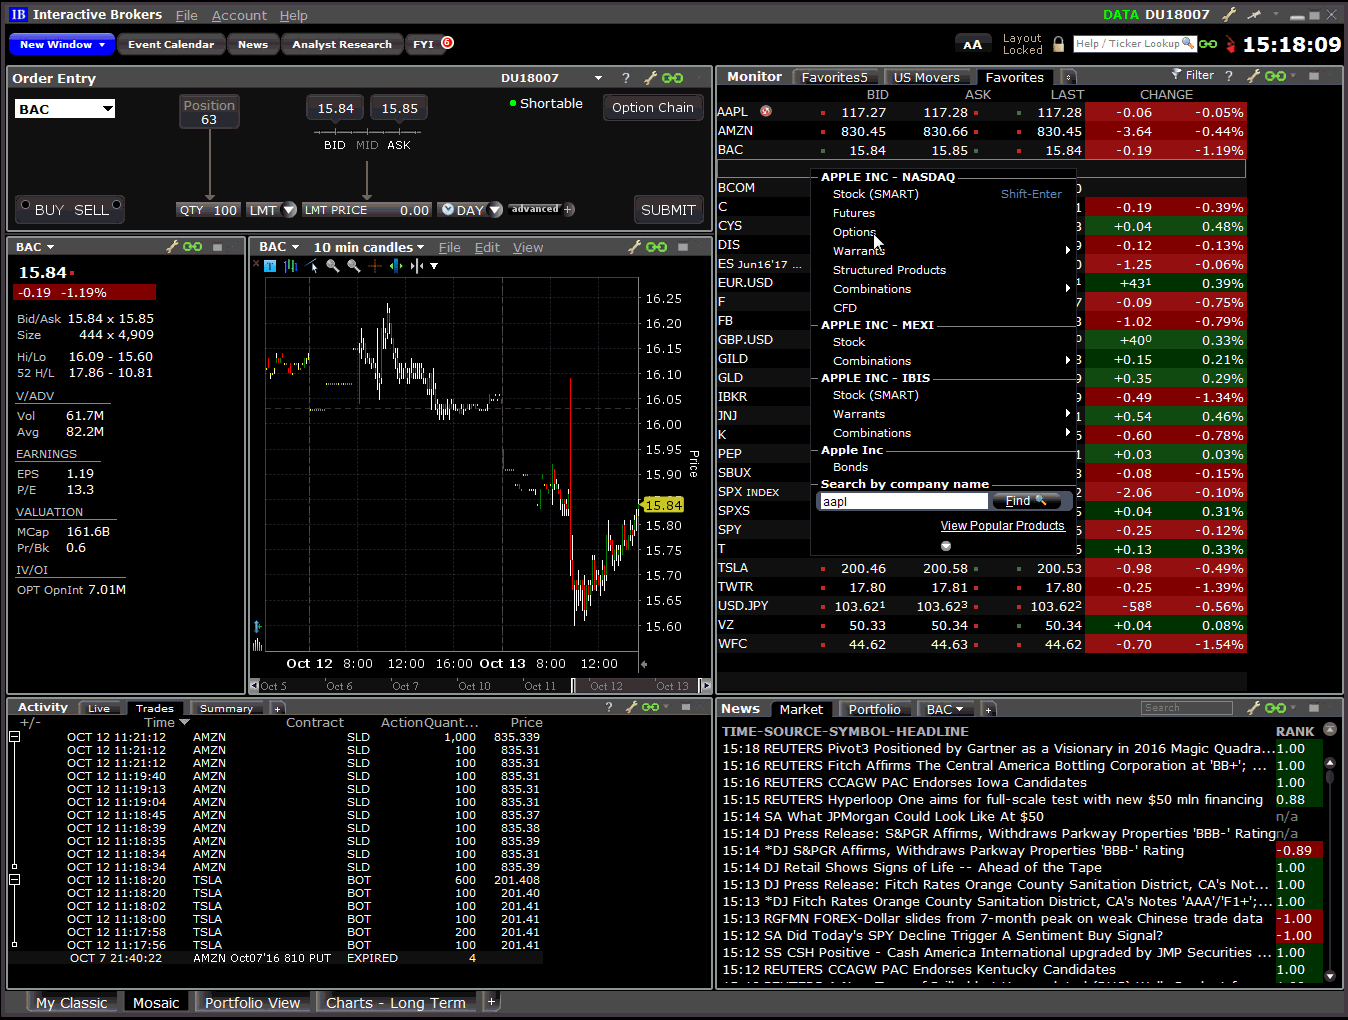Screen dimensions: 1348x1020
Task: Open the Option Chain
Action: 653,107
